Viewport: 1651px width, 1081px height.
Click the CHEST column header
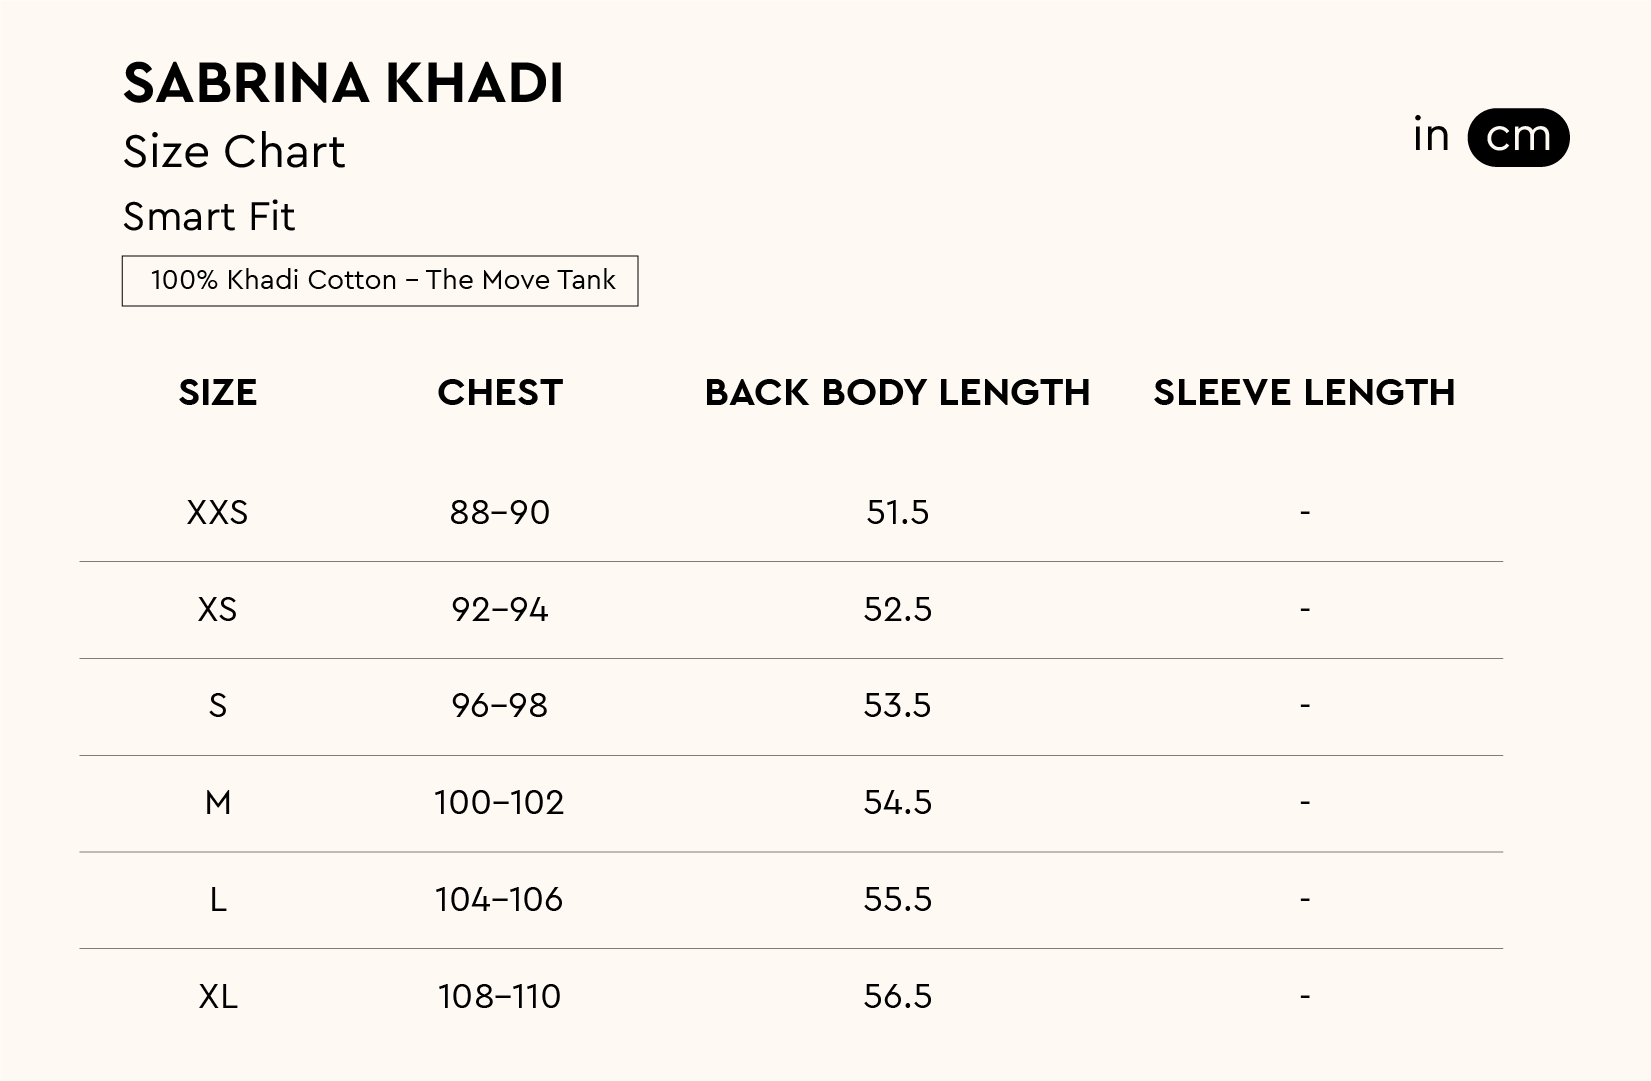click(x=500, y=393)
